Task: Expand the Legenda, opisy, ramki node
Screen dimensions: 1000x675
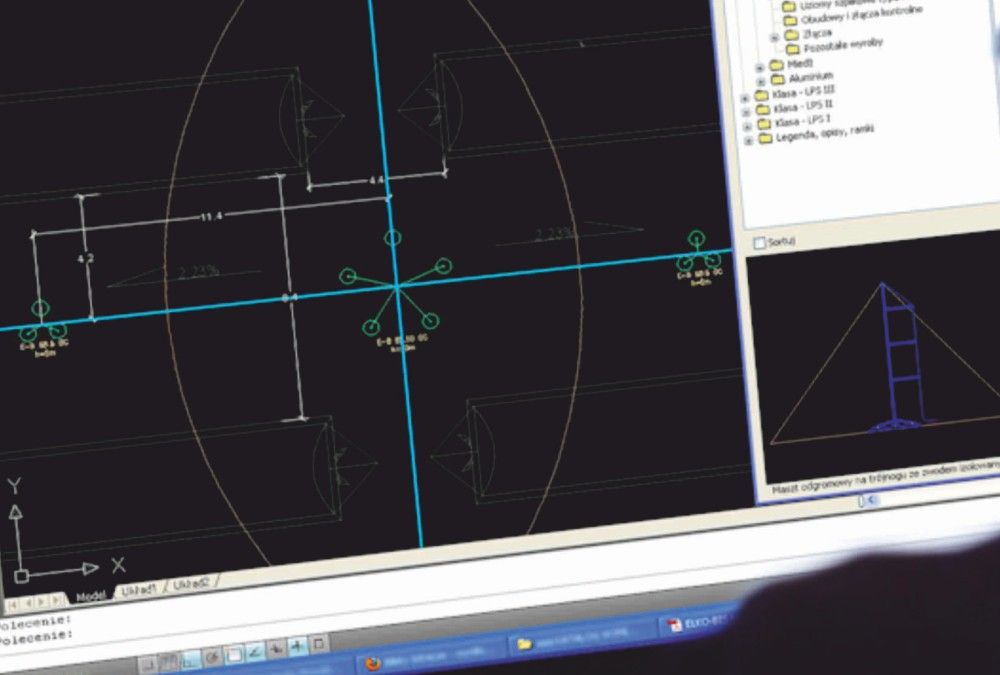Action: [749, 140]
